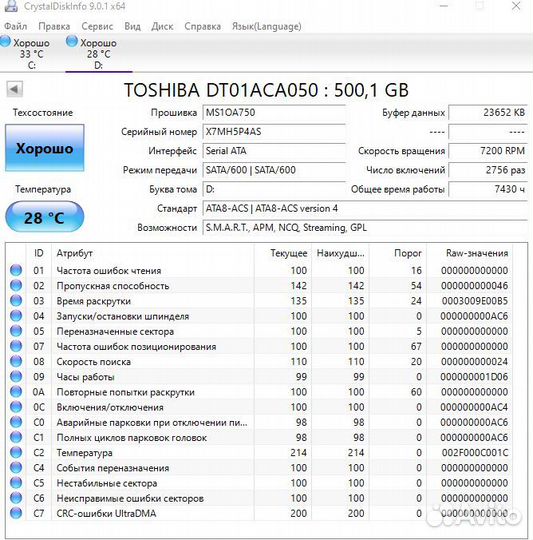533x540 pixels.
Task: Click the Прошивка field MS1OA750
Action: click(274, 113)
